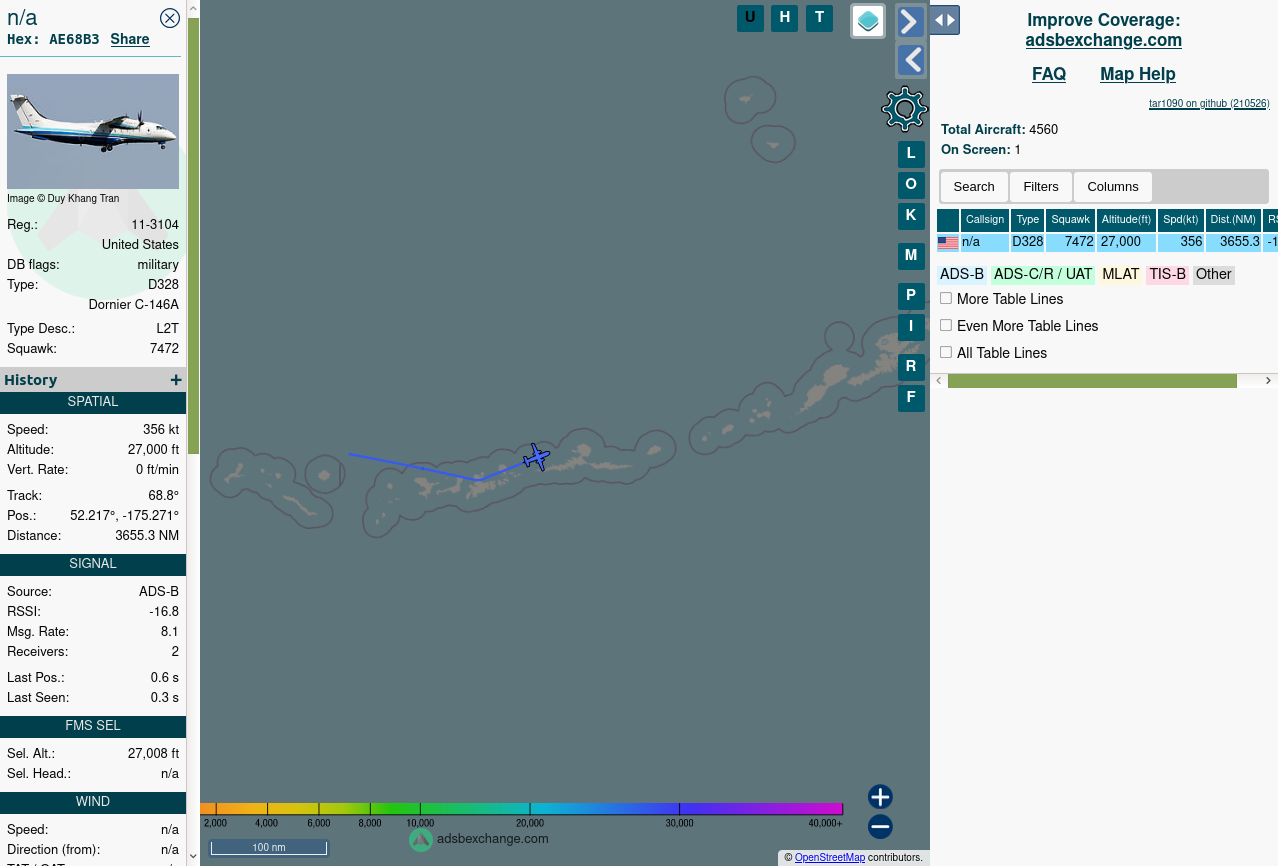Open the Map Help link
The width and height of the screenshot is (1278, 866).
tap(1138, 74)
